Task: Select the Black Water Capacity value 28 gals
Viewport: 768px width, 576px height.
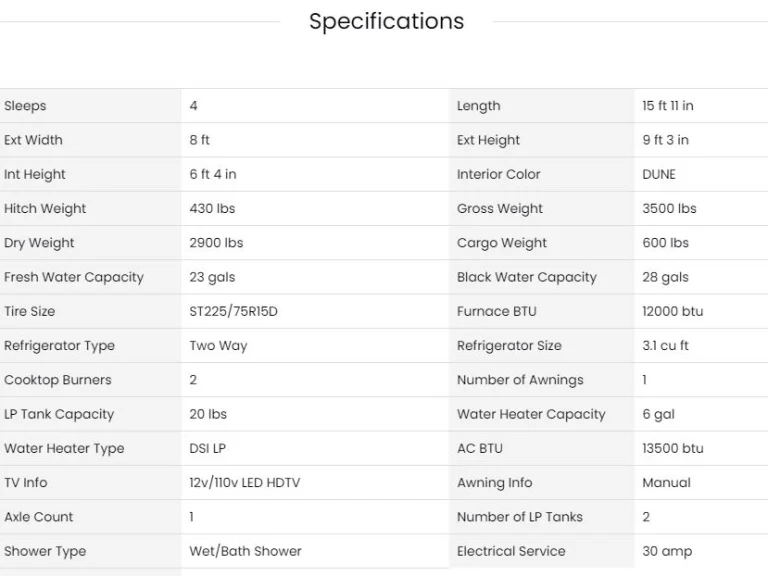Action: tap(665, 277)
